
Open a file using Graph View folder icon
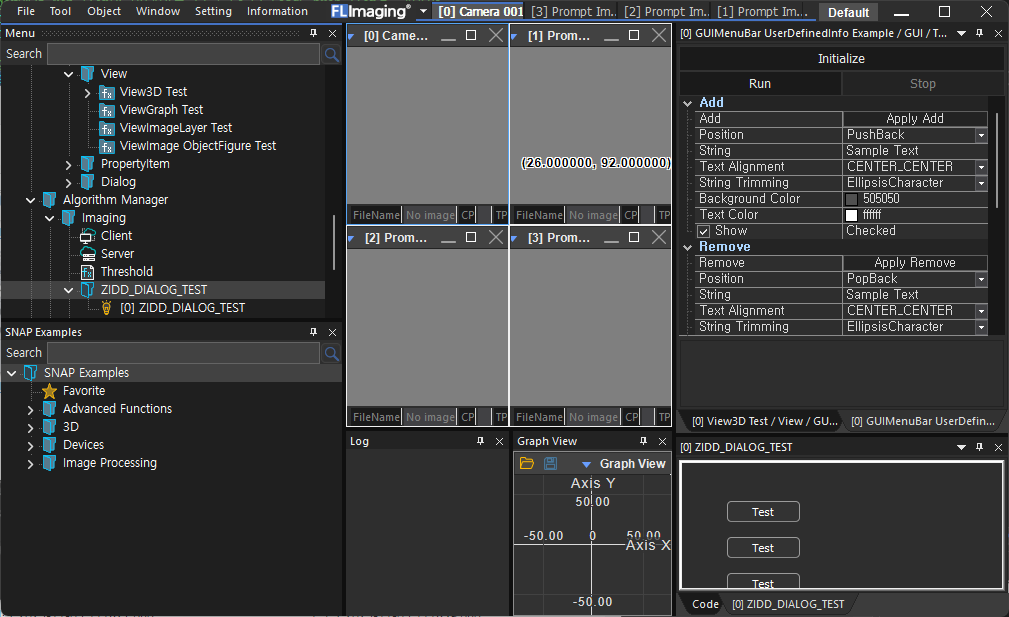[x=527, y=463]
